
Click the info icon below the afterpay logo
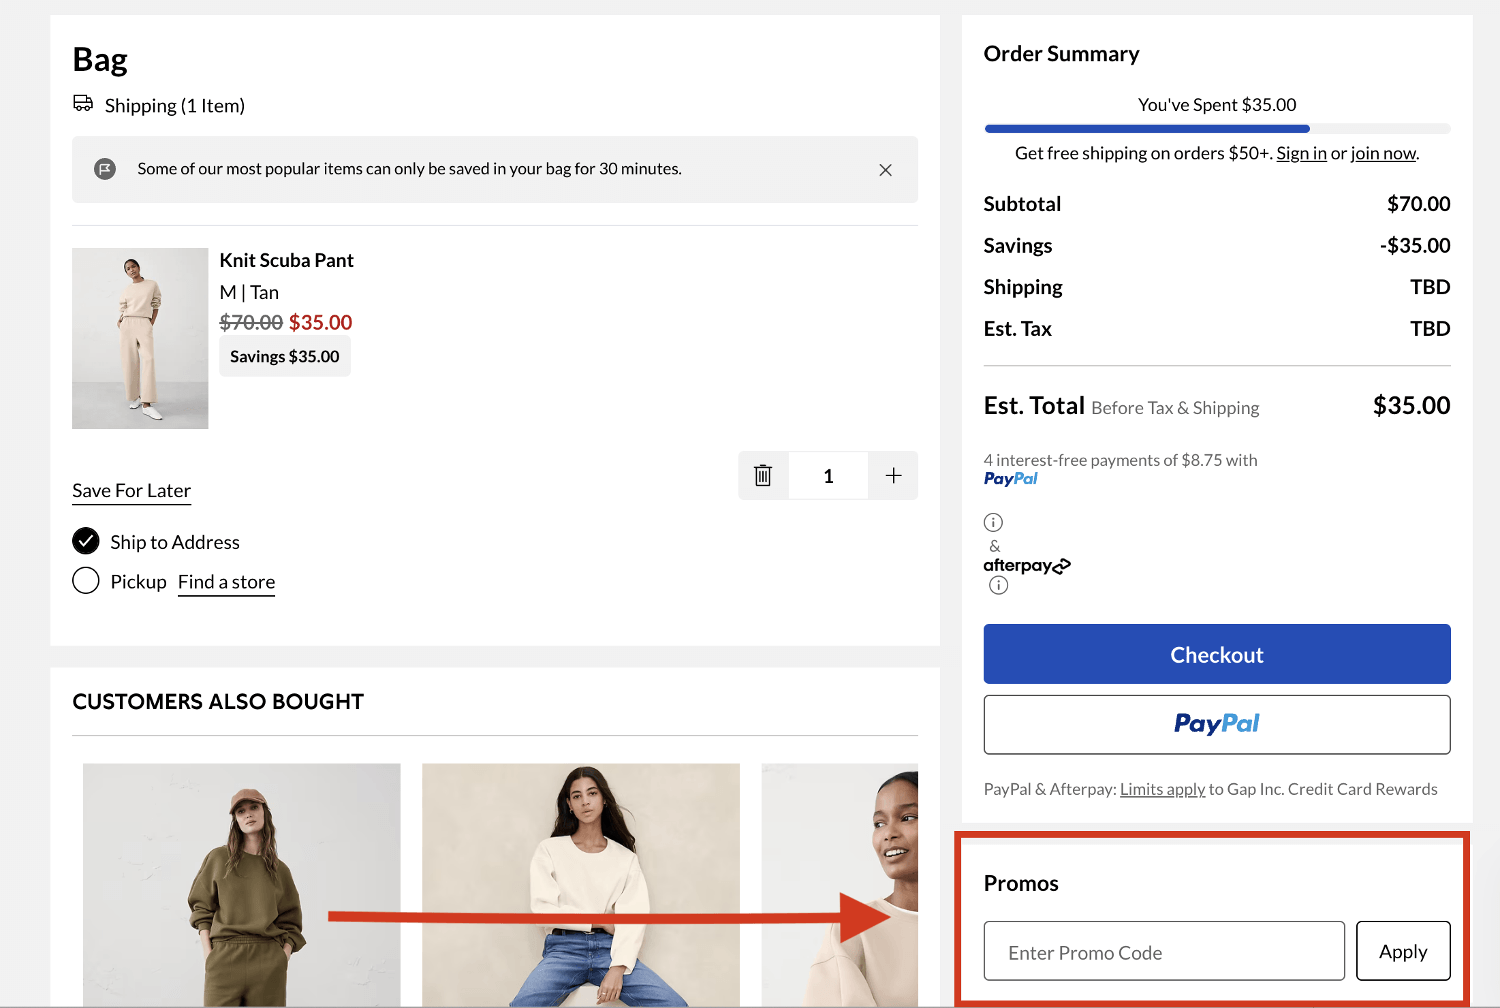pyautogui.click(x=998, y=585)
